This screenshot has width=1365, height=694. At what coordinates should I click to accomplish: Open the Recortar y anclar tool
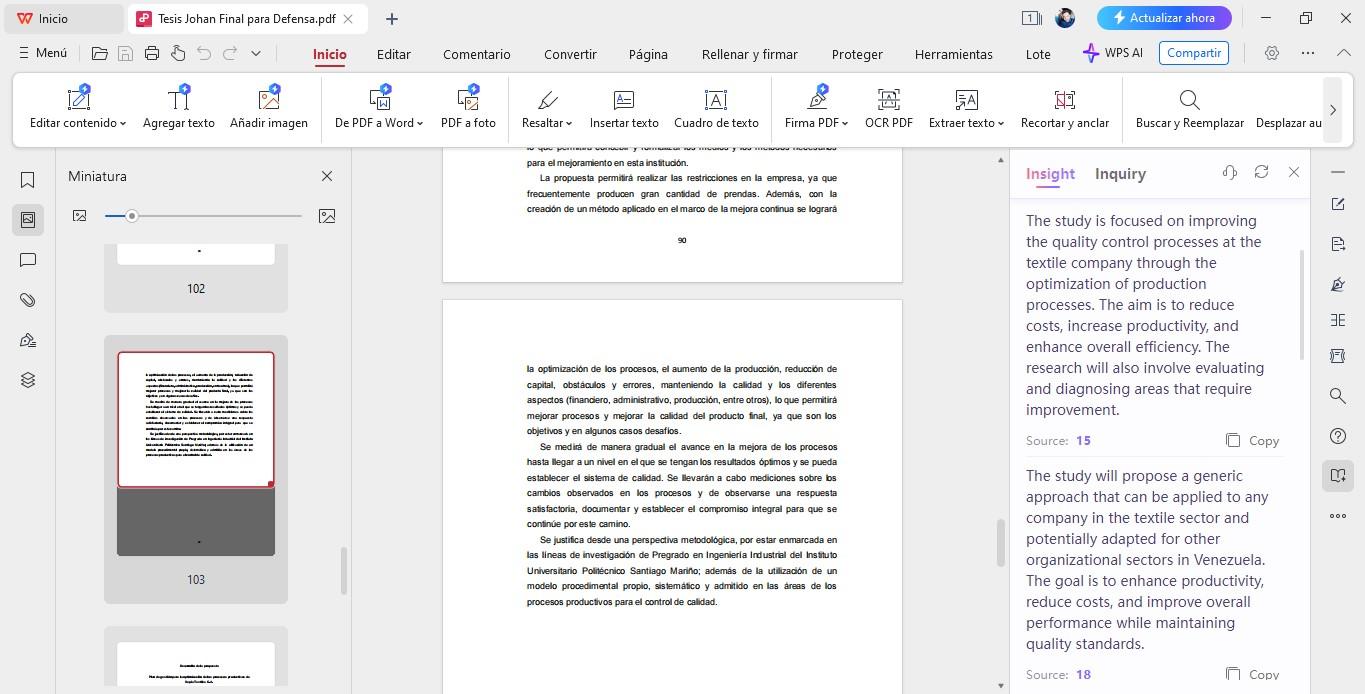point(1064,107)
